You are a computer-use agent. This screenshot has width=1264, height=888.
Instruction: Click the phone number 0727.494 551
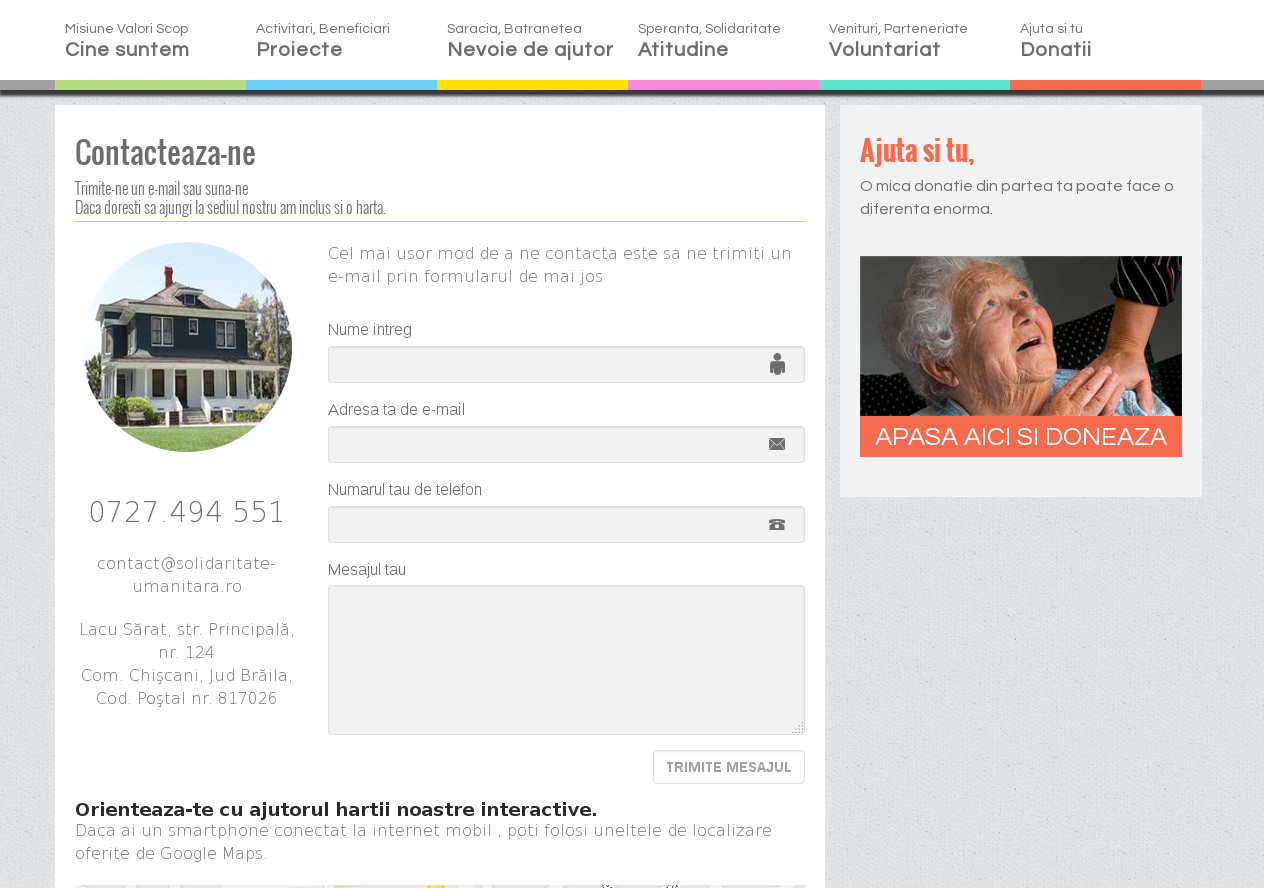pos(187,511)
